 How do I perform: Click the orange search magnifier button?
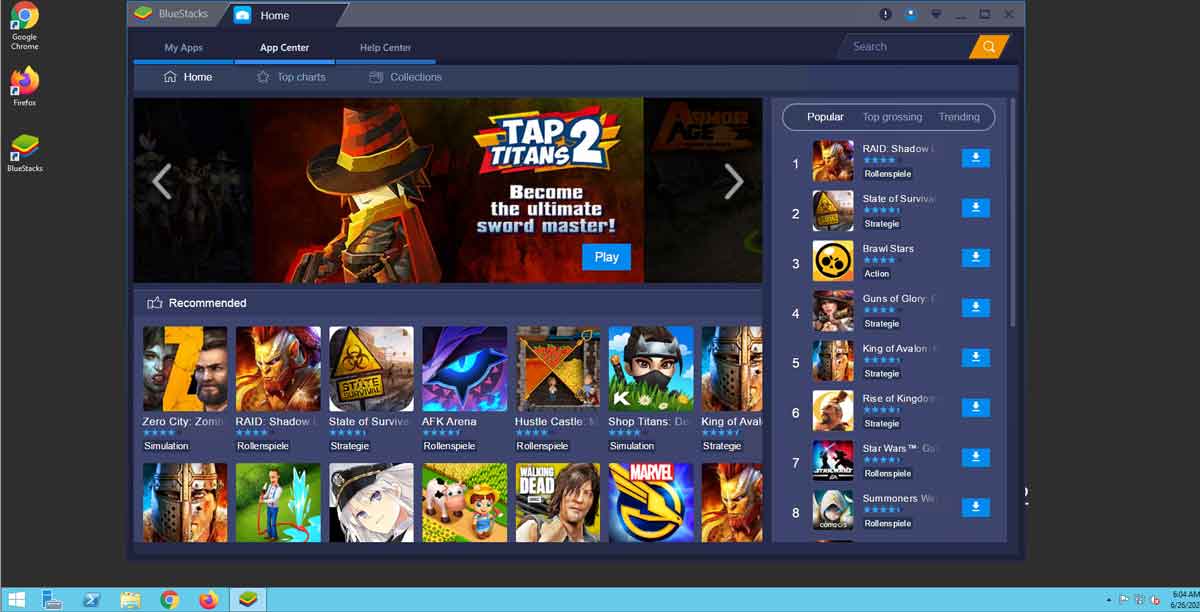pyautogui.click(x=988, y=47)
